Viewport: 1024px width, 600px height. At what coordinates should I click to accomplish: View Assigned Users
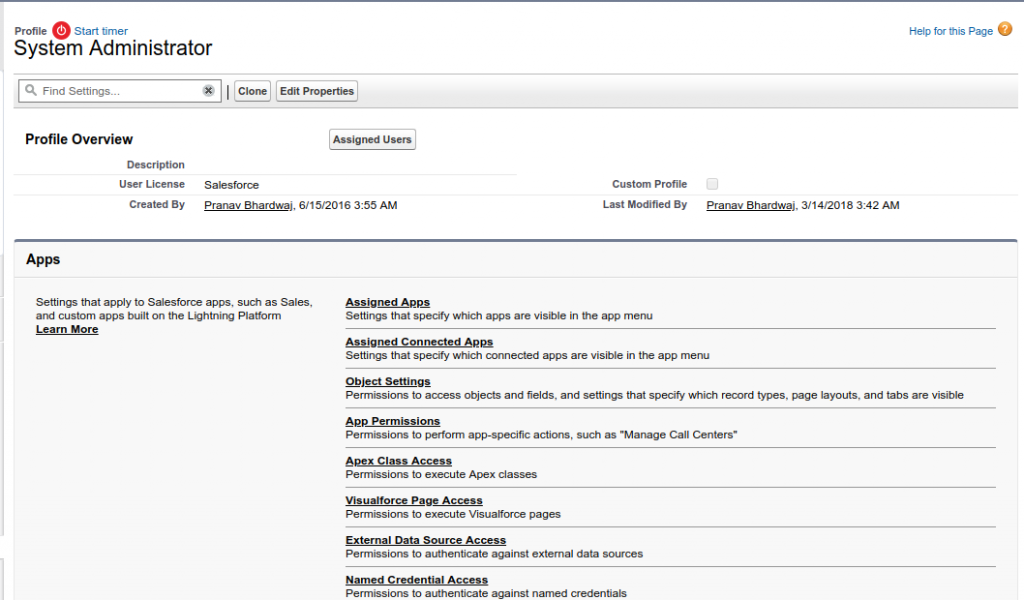point(372,139)
